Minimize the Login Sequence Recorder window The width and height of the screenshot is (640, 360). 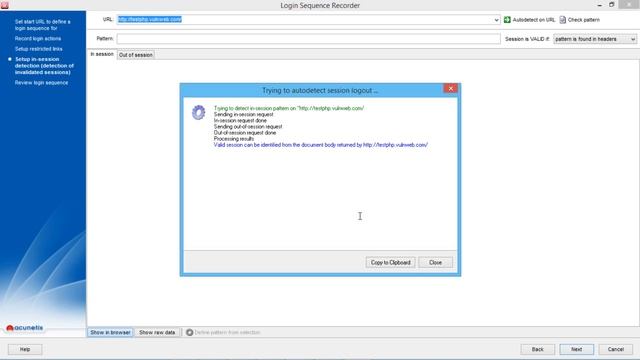[600, 5]
